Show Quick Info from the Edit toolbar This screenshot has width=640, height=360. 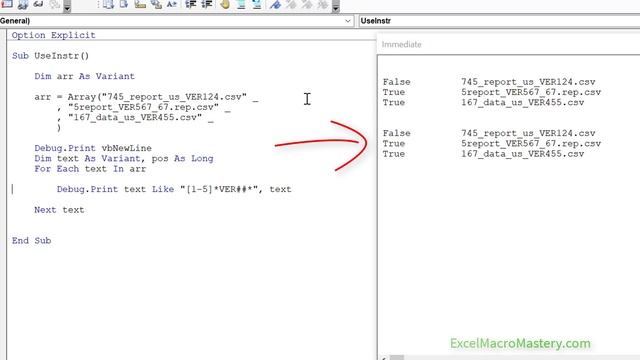(140, 4)
